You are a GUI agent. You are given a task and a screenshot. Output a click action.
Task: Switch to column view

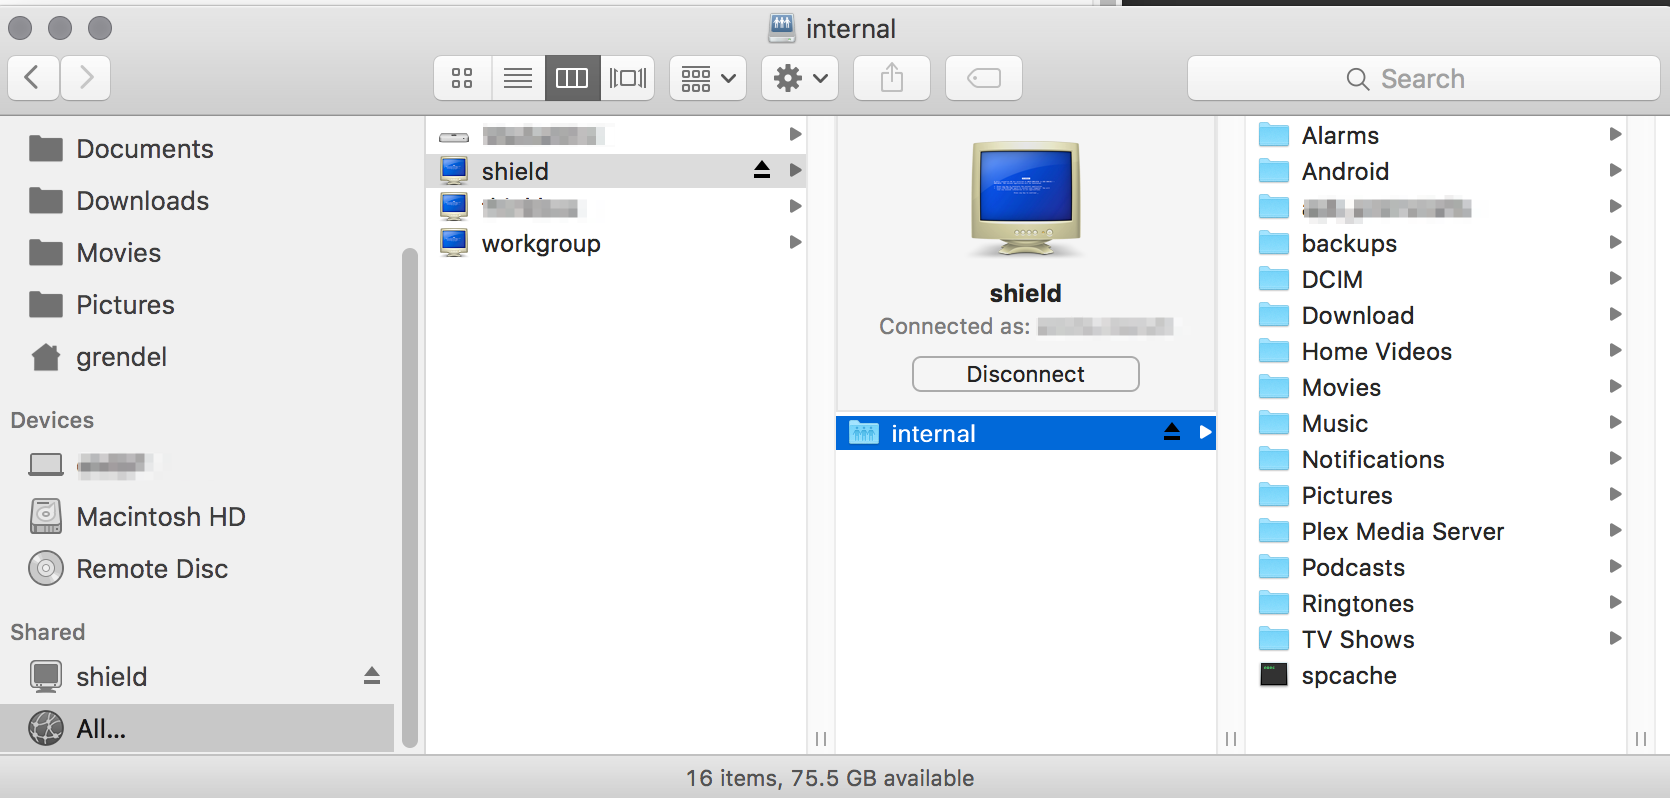click(x=572, y=78)
